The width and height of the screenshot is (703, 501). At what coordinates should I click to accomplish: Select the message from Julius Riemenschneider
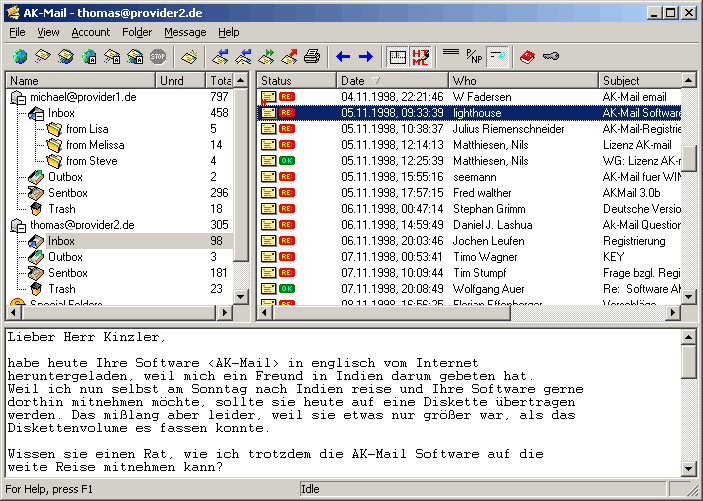pyautogui.click(x=469, y=129)
